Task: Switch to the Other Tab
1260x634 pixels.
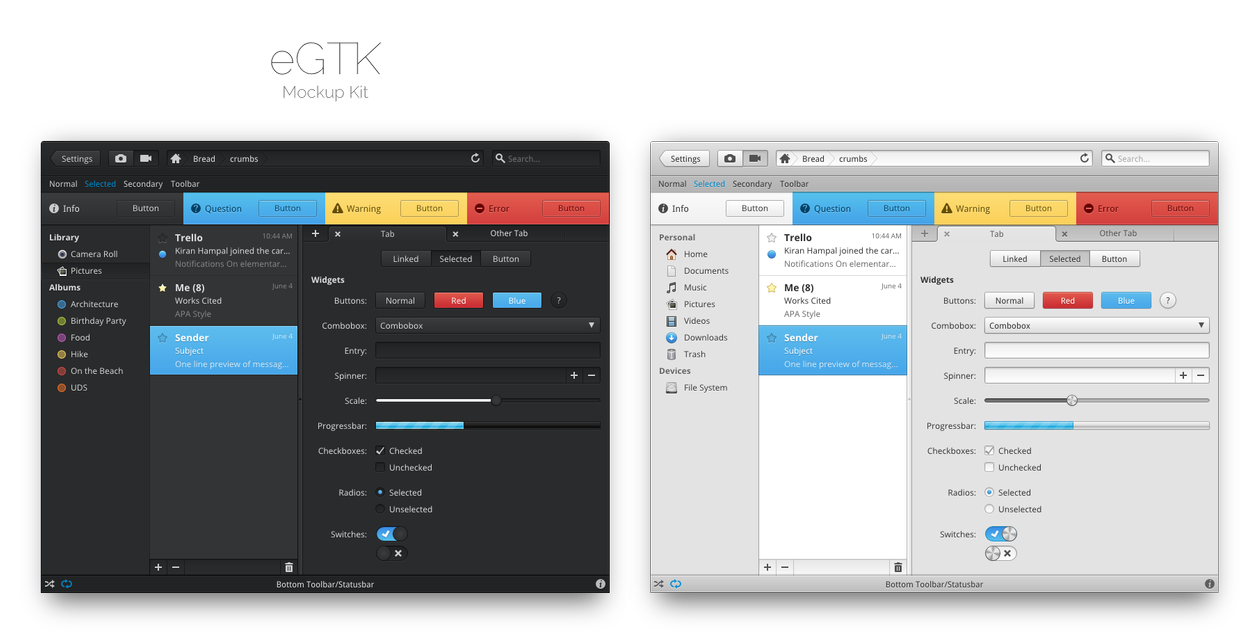Action: point(509,232)
